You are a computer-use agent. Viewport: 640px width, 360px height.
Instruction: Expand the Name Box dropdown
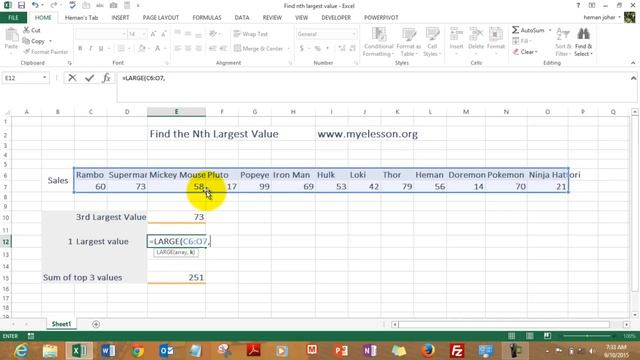click(x=44, y=78)
